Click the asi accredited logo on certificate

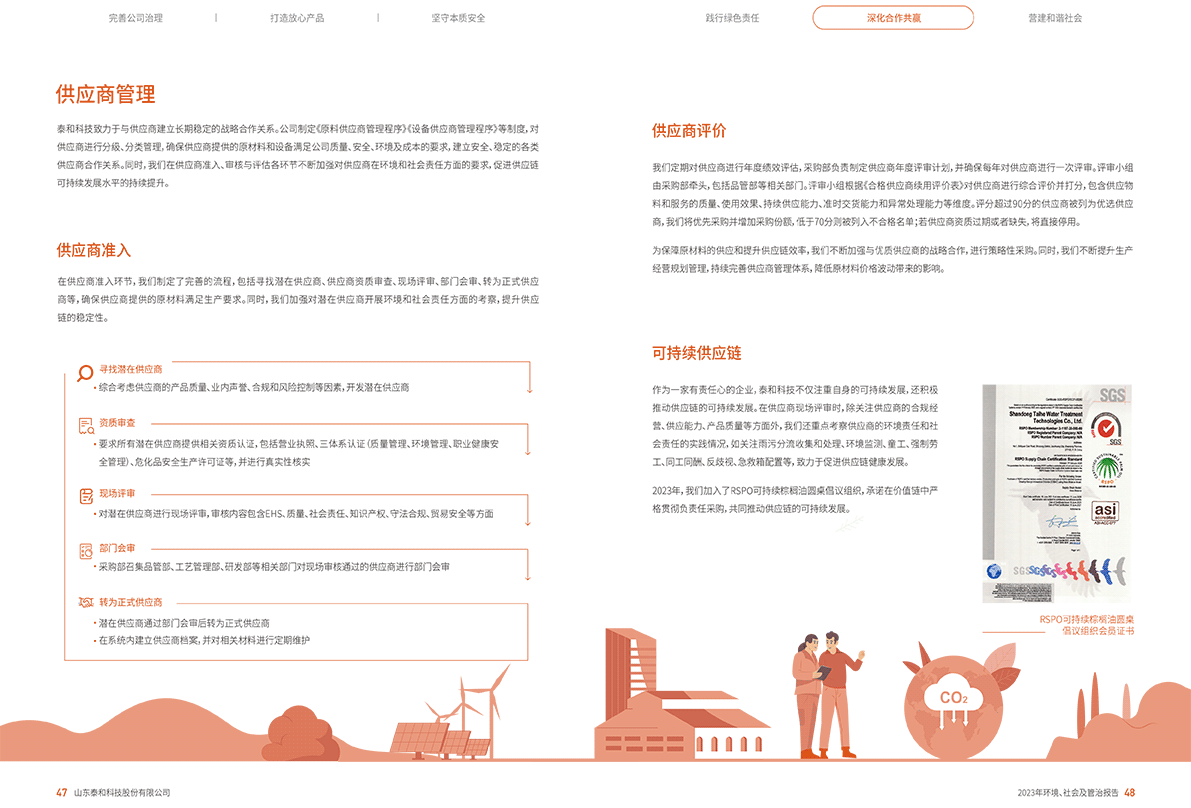(x=1112, y=512)
